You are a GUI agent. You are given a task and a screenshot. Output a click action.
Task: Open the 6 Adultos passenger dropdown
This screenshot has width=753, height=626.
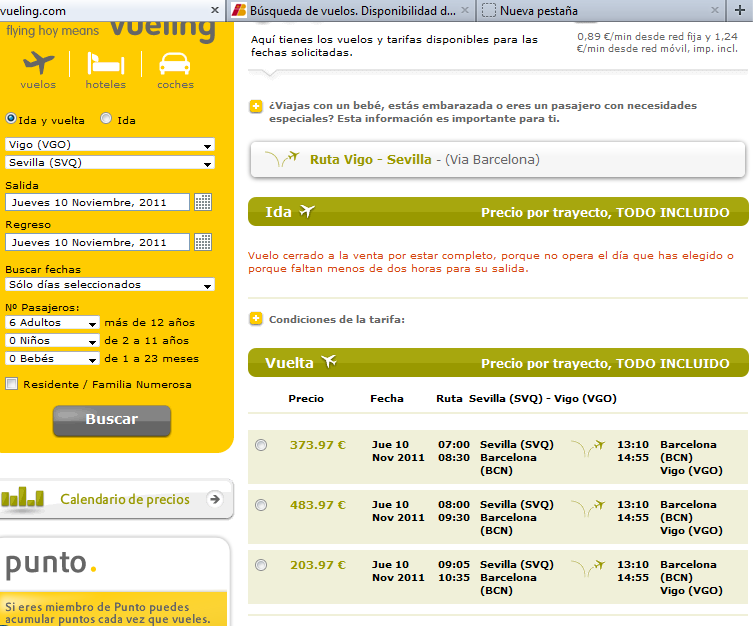pos(52,323)
